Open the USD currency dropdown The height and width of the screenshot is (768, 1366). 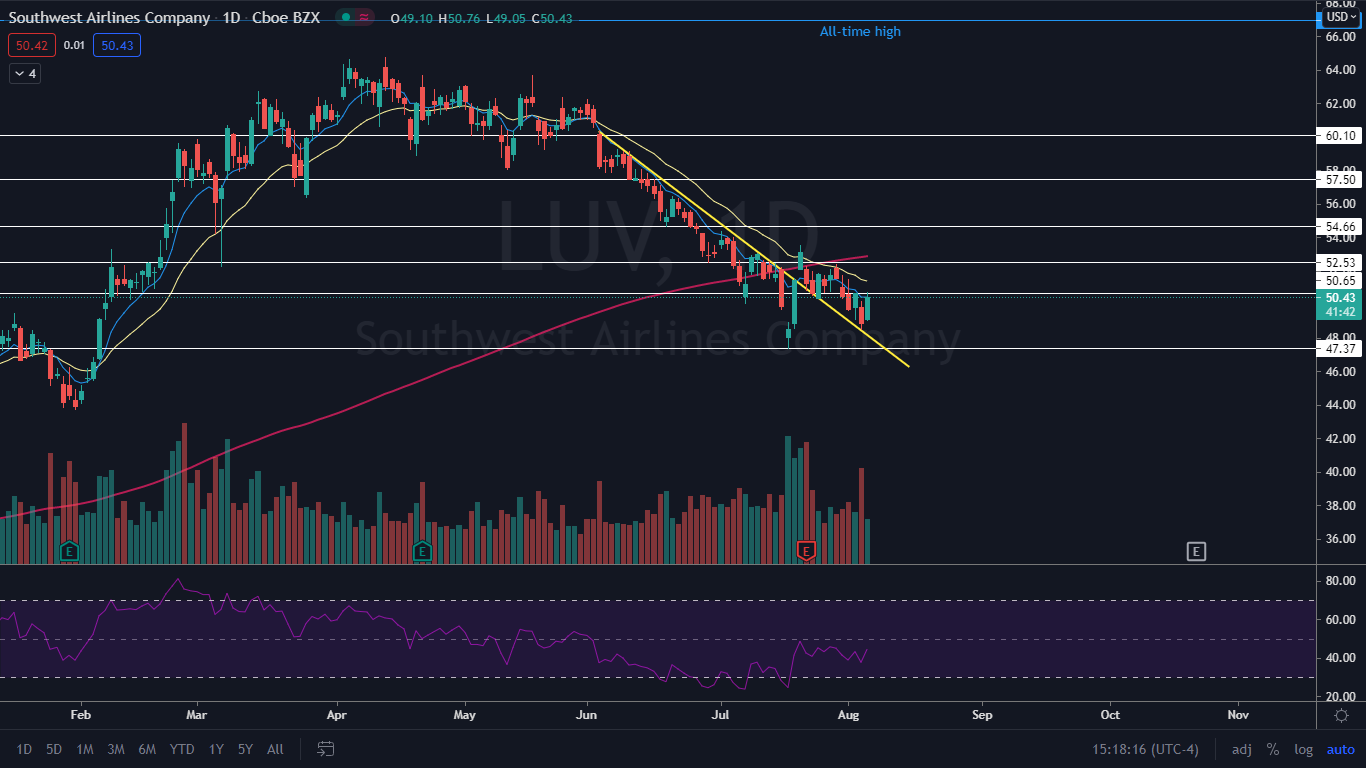1340,16
